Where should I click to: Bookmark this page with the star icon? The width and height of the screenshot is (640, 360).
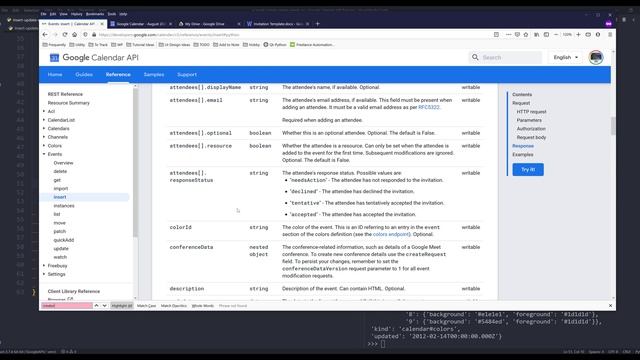tap(526, 35)
